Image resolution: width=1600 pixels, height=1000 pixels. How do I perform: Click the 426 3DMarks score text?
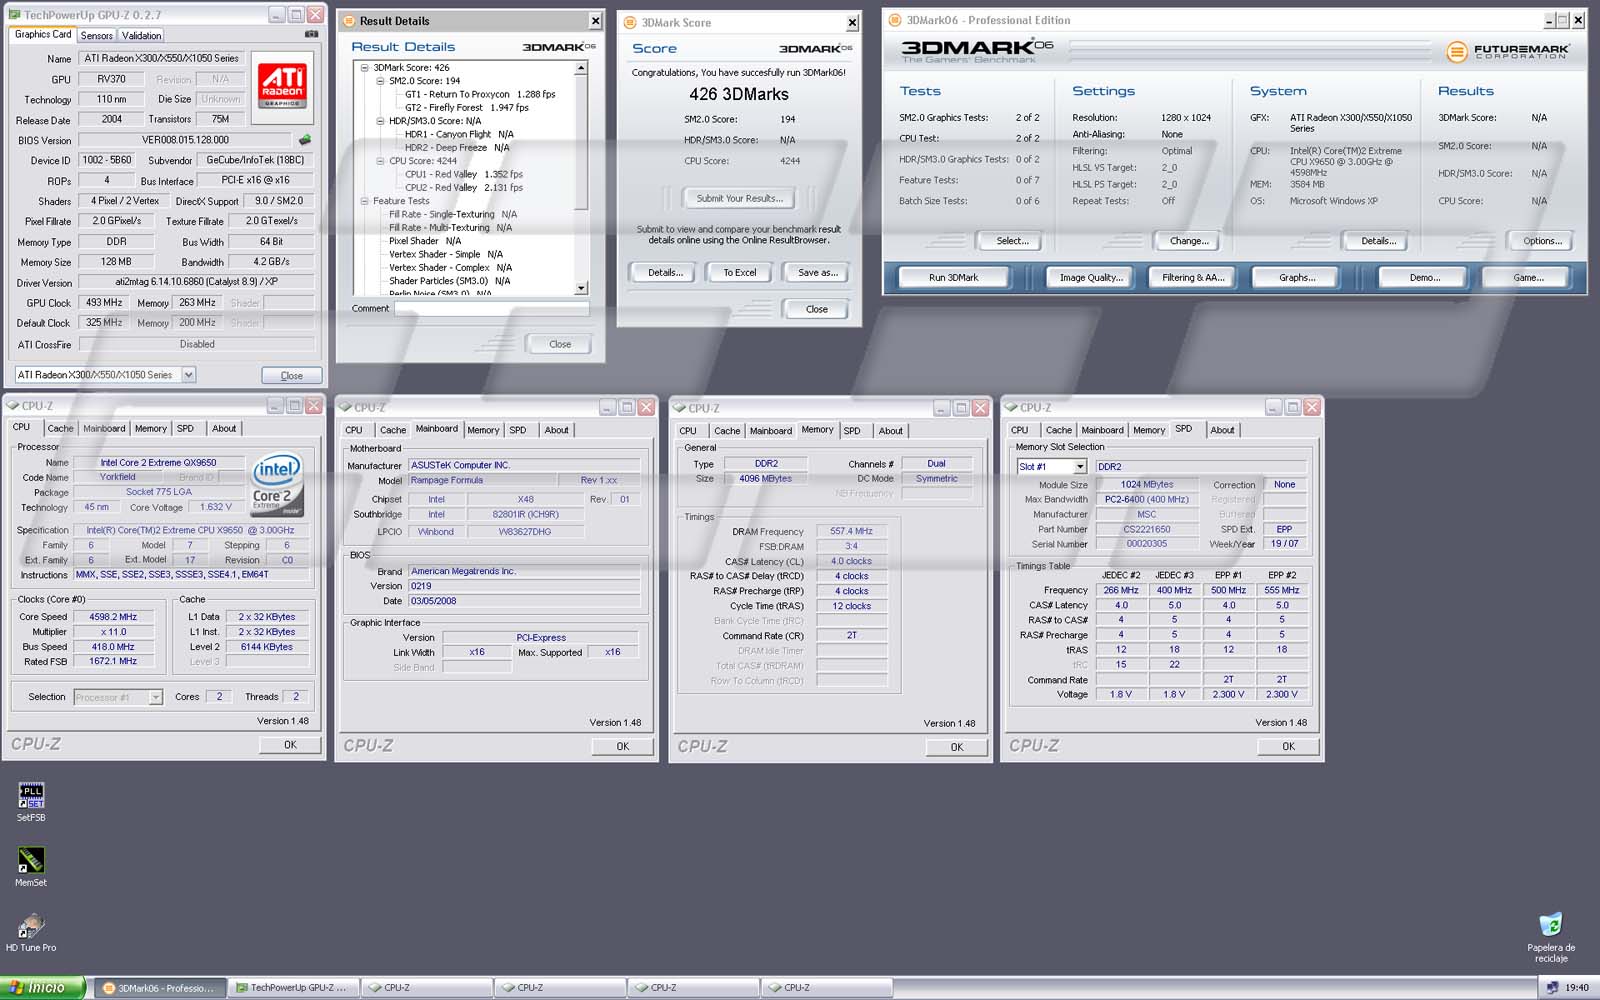[739, 94]
